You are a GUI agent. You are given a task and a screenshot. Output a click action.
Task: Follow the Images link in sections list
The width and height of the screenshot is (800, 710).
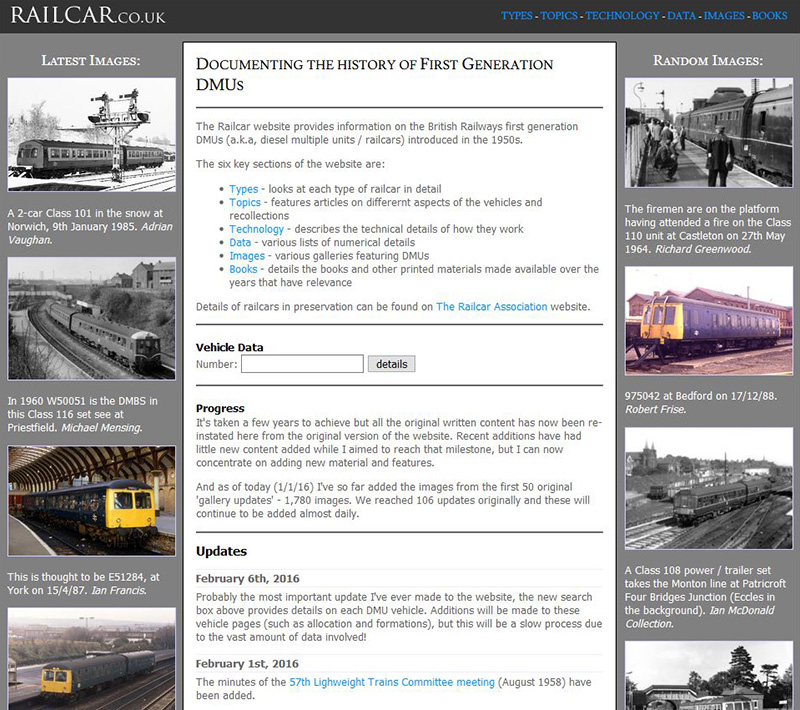tap(247, 256)
